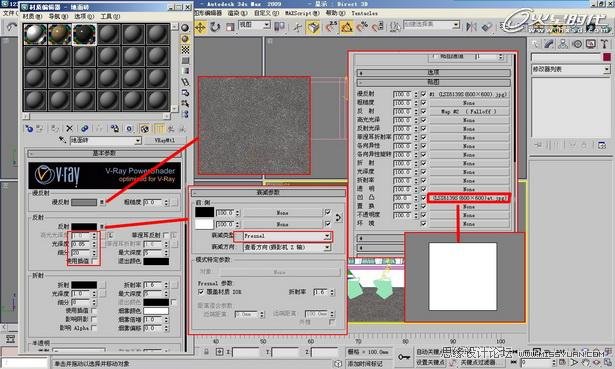This screenshot has width=615, height=369.
Task: Open material editor Options icon
Action: coord(185,93)
